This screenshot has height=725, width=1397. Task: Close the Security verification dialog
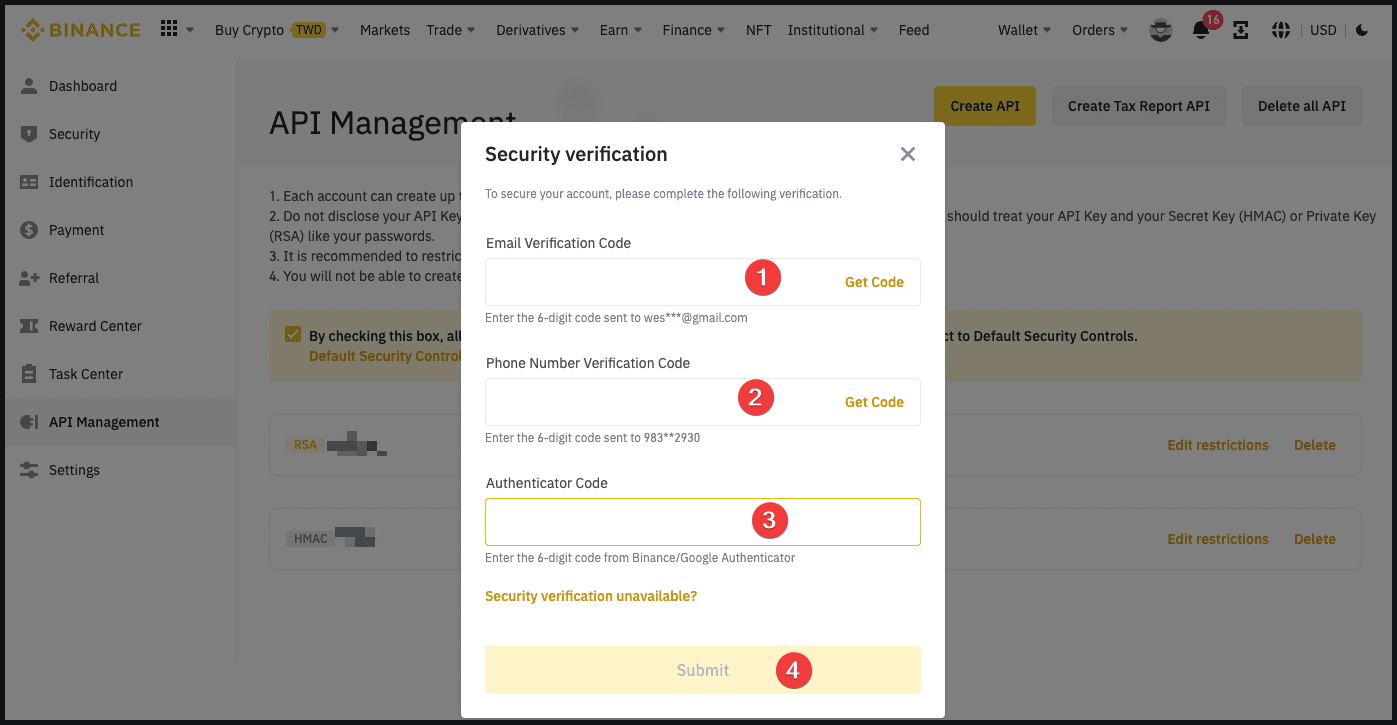pyautogui.click(x=907, y=154)
